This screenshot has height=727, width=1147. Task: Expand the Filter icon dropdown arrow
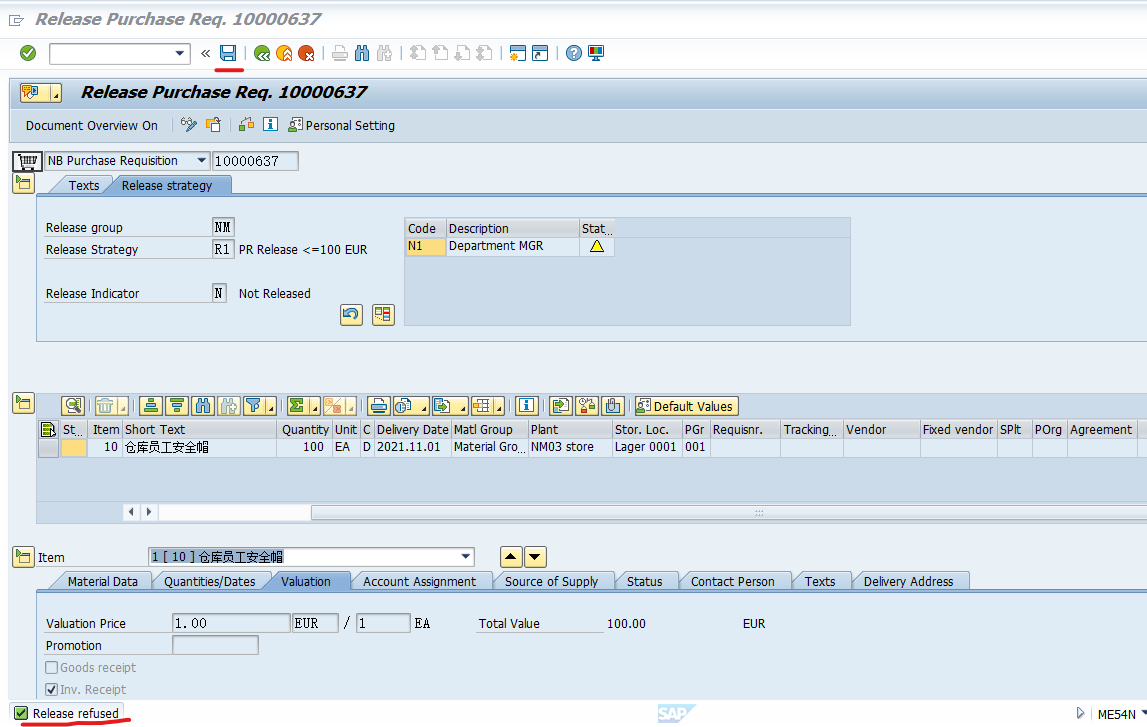pos(271,407)
